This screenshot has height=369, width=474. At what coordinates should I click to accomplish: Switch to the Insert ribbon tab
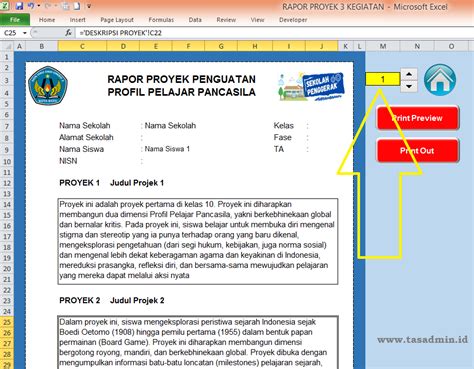coord(78,20)
